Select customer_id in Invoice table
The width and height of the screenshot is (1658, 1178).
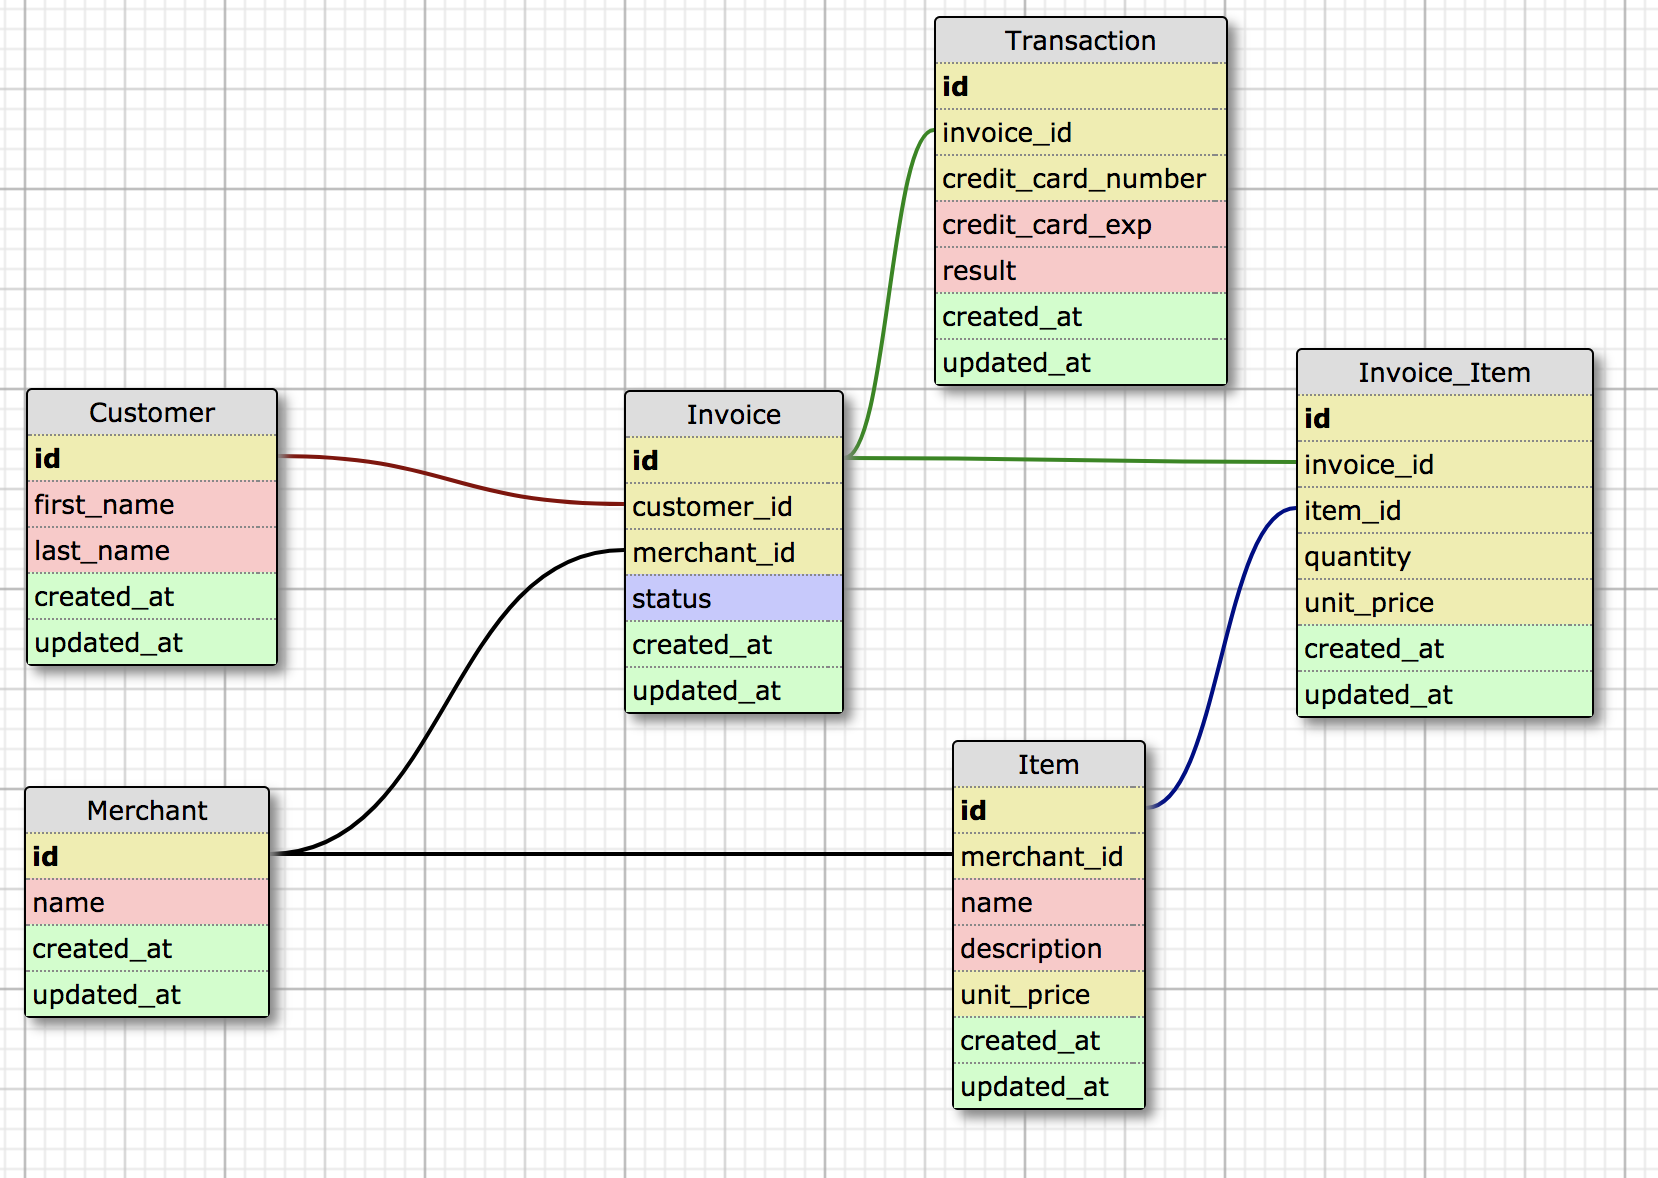pos(734,507)
